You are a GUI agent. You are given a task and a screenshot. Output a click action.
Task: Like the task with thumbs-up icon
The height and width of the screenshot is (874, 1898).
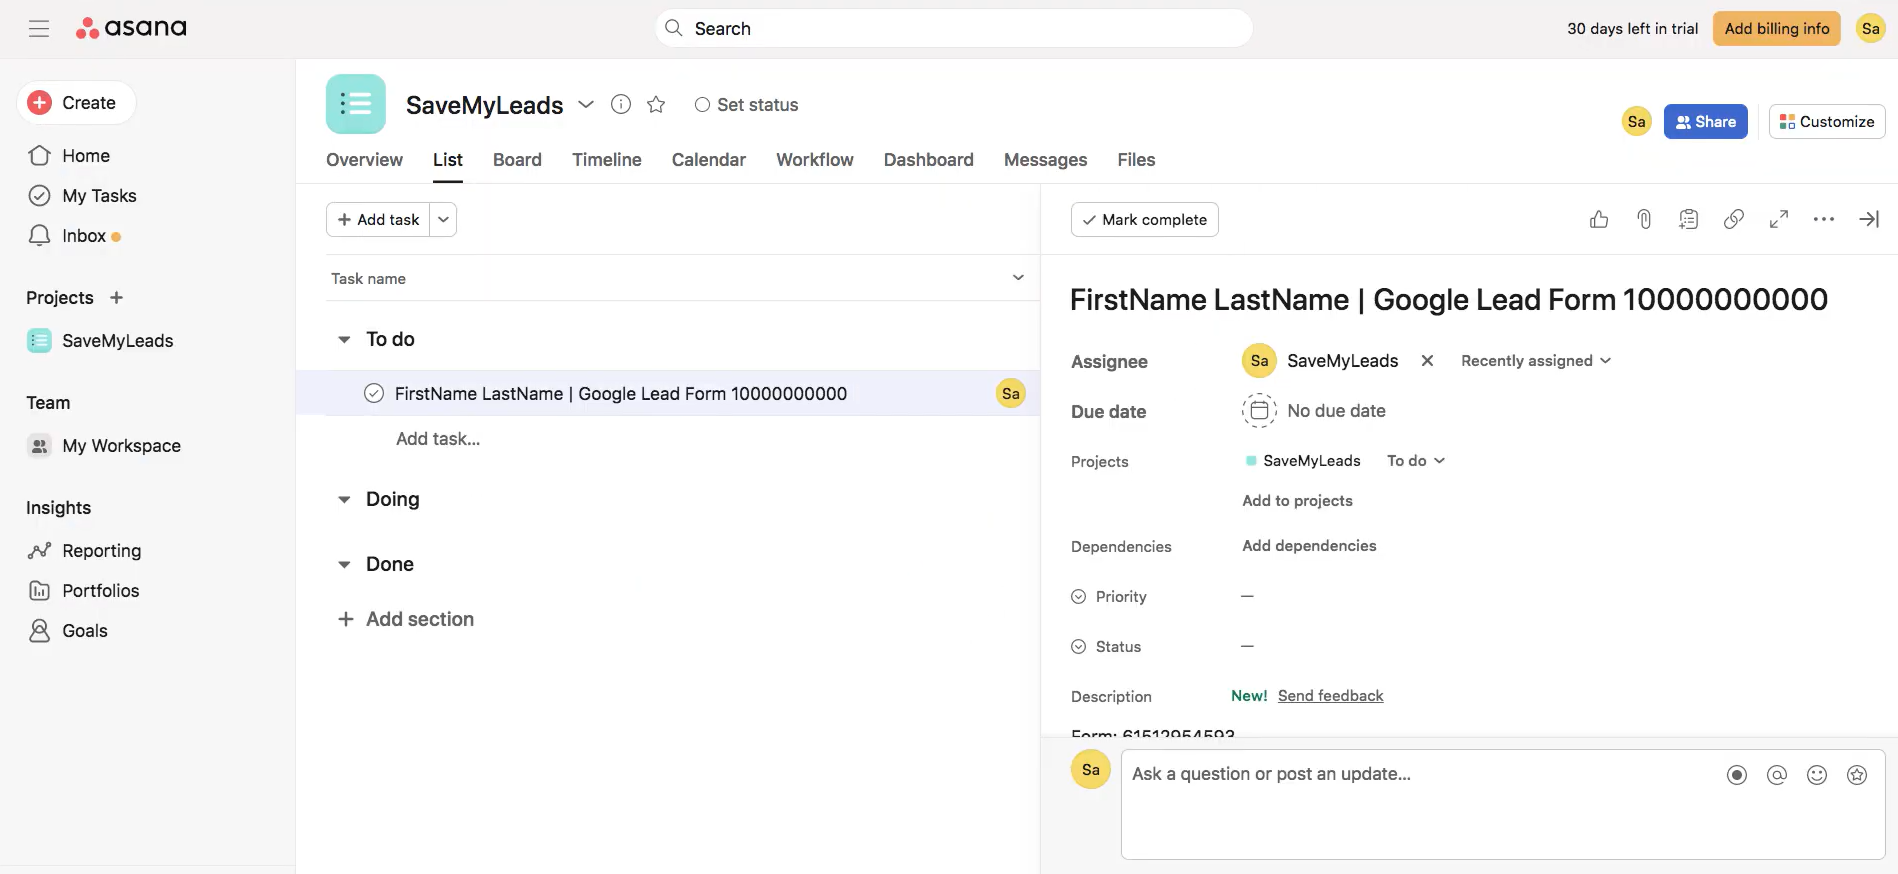(1599, 220)
